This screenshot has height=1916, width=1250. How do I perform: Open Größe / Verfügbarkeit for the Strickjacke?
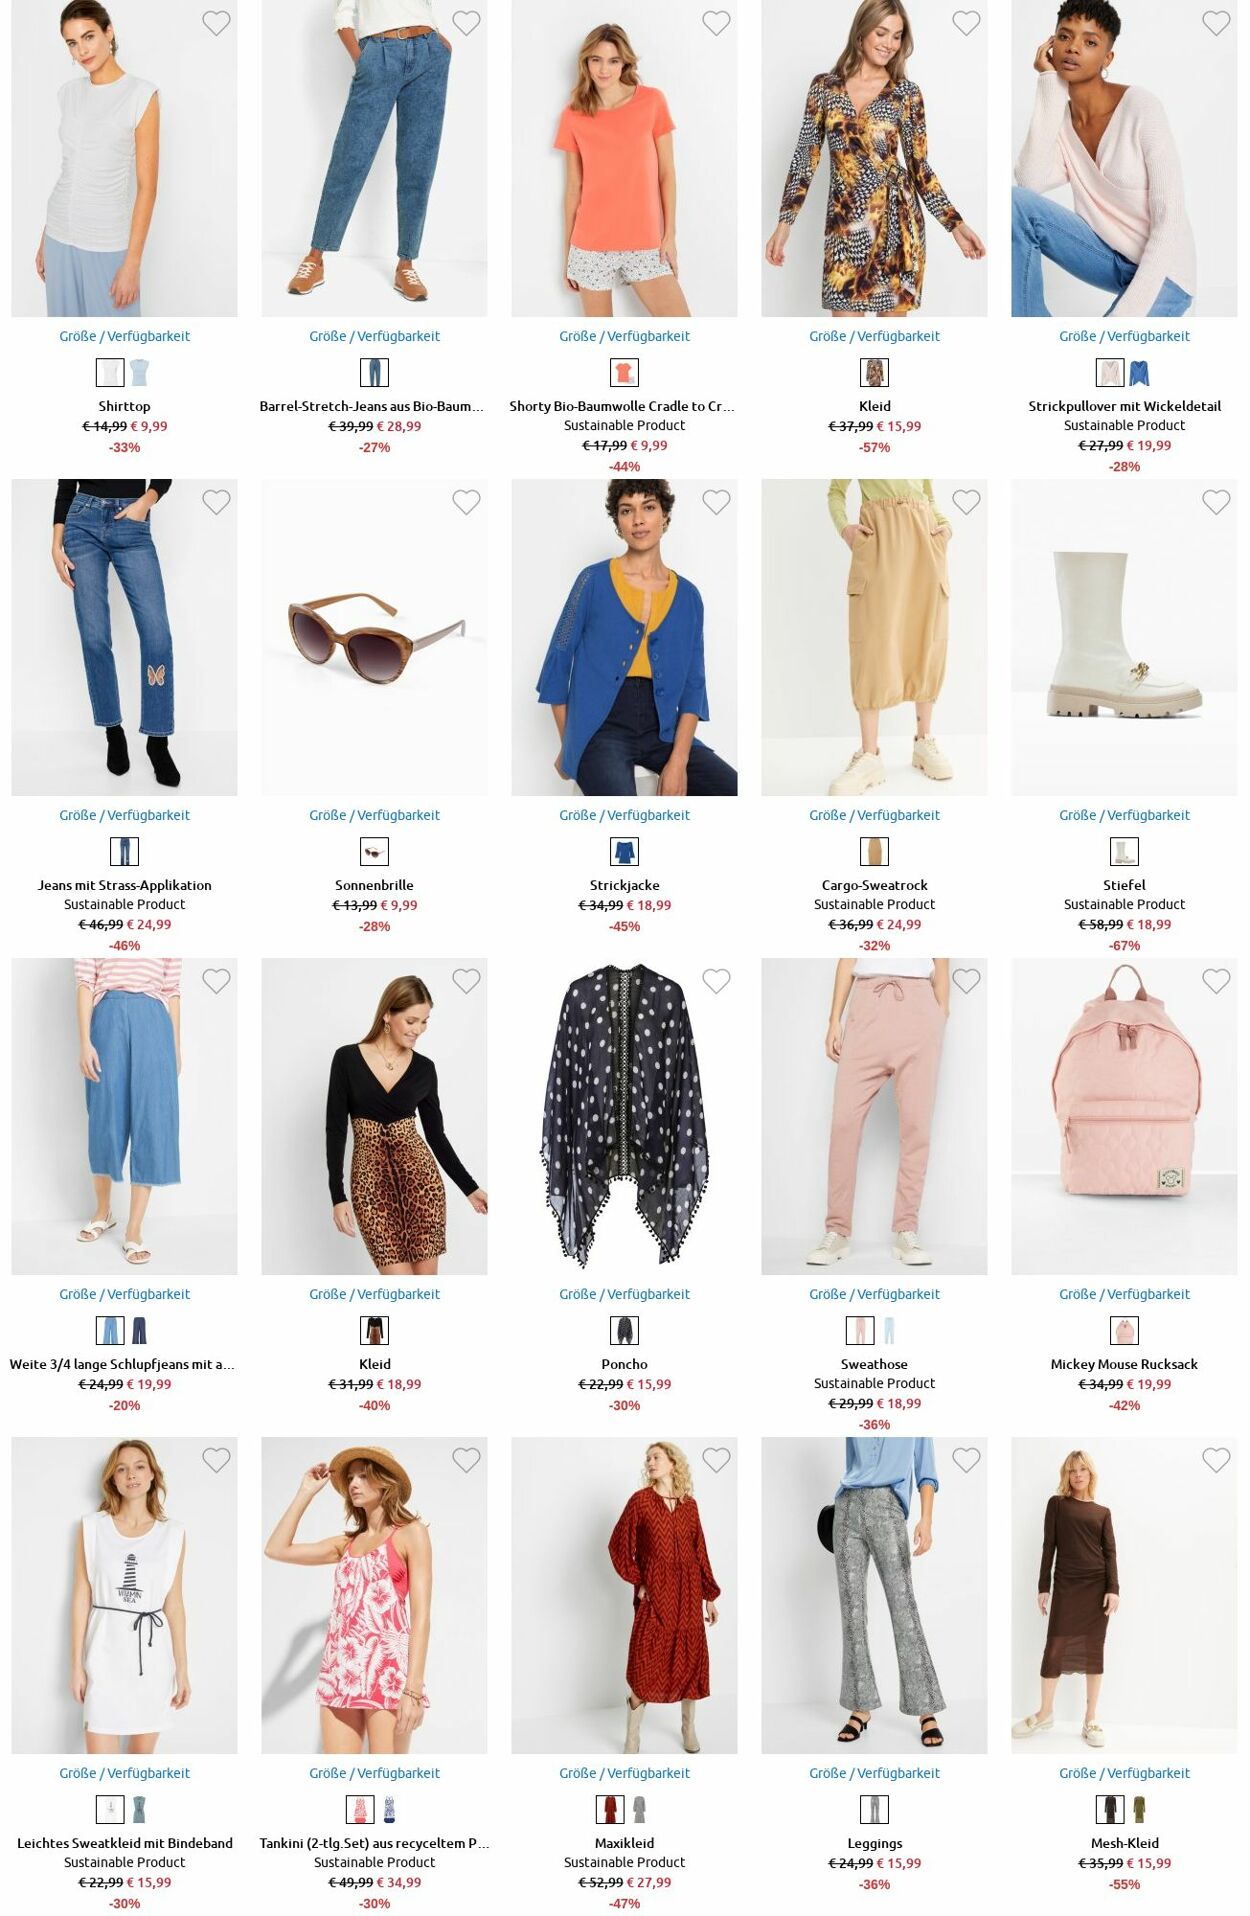coord(624,815)
